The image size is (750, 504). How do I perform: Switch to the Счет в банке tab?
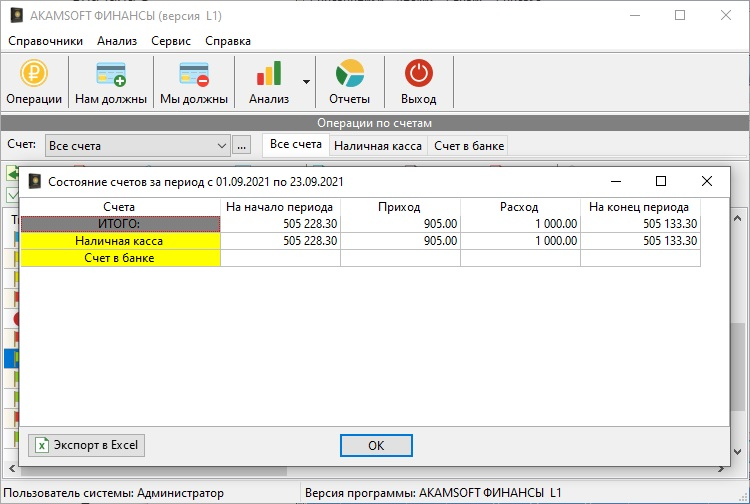[x=469, y=146]
